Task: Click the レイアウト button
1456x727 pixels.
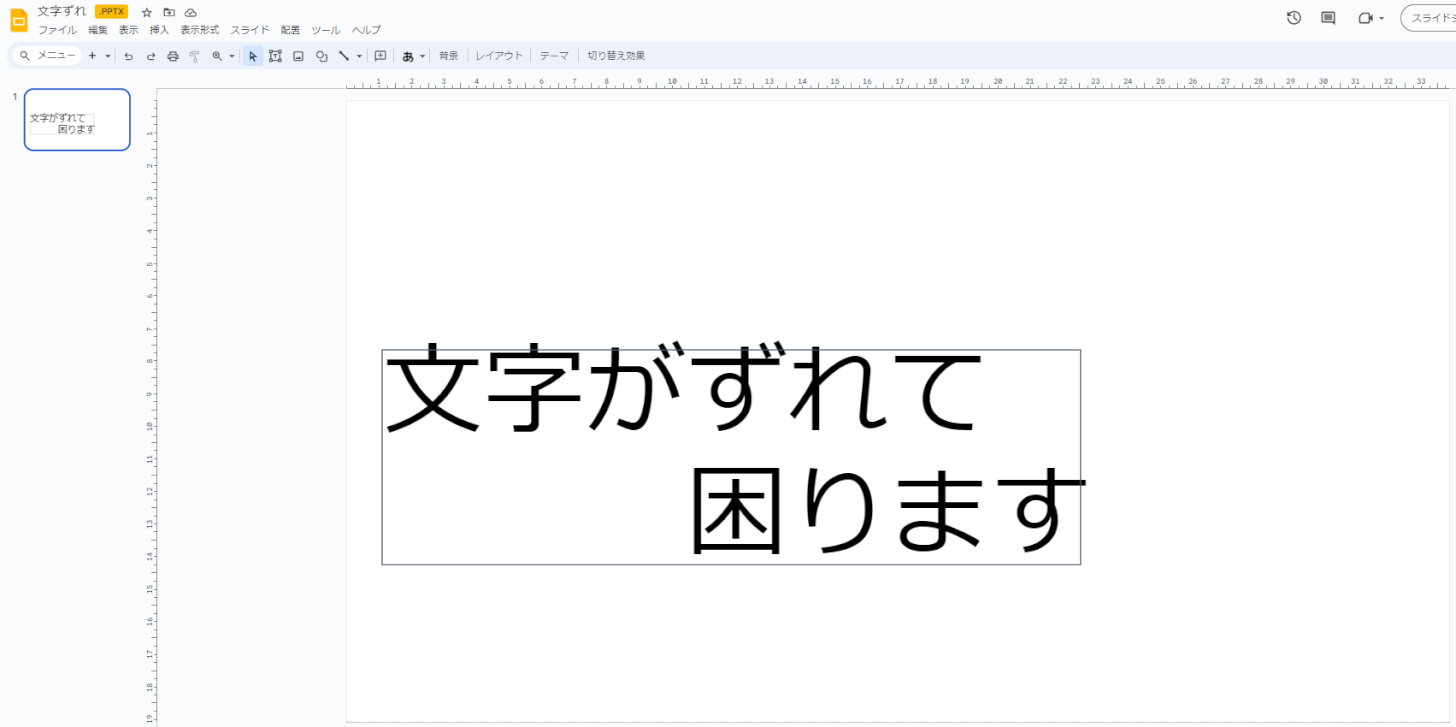Action: pos(499,56)
